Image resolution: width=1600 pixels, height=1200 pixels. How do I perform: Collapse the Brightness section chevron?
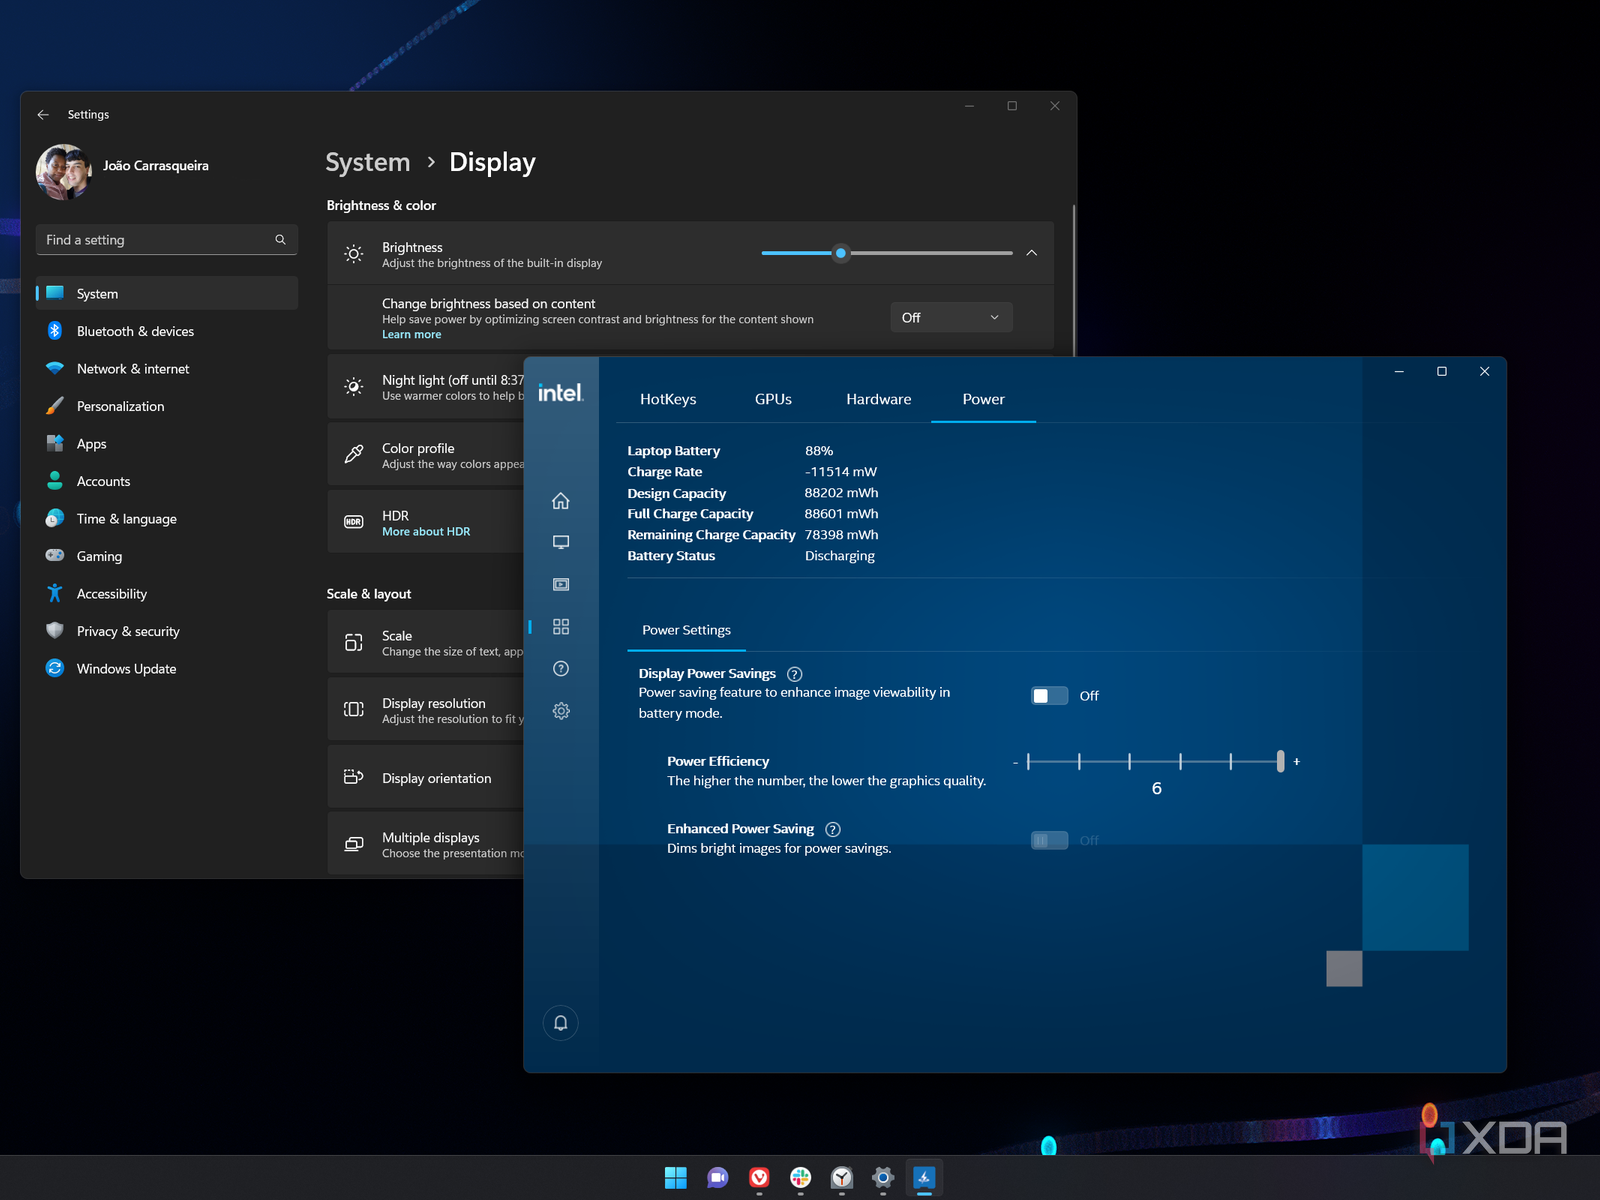[x=1031, y=253]
